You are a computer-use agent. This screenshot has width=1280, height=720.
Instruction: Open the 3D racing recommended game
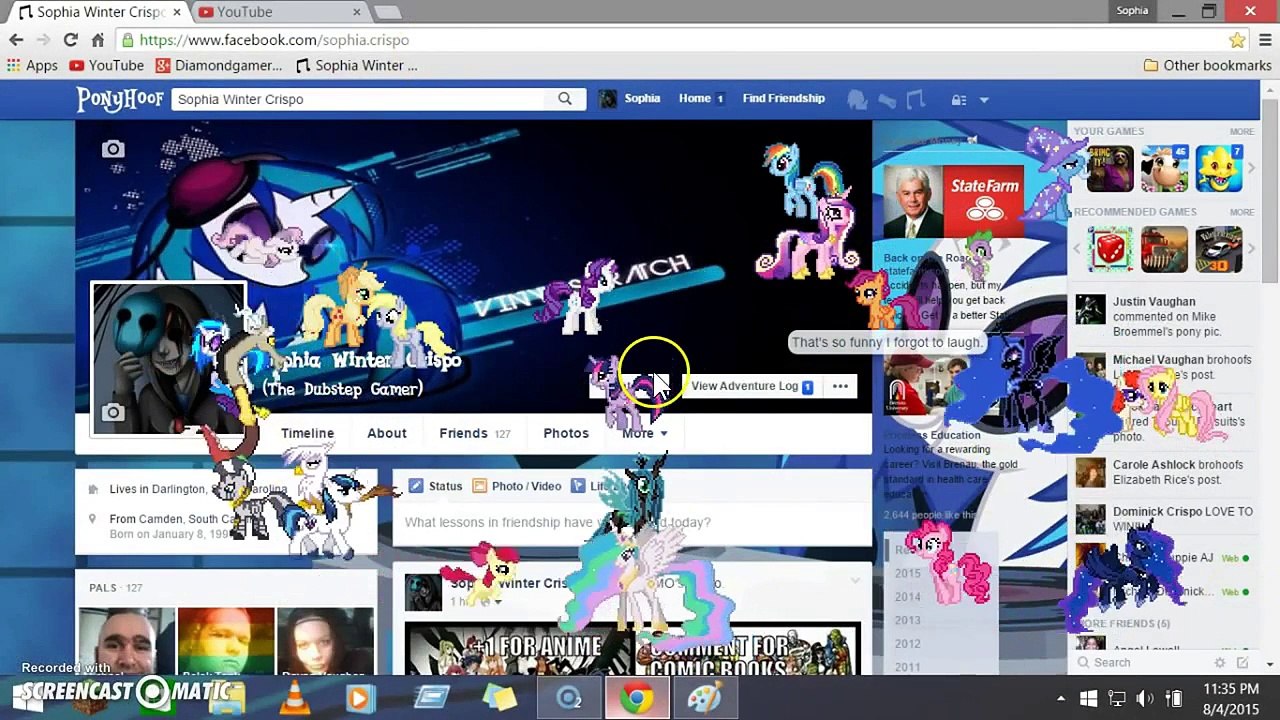[1219, 250]
